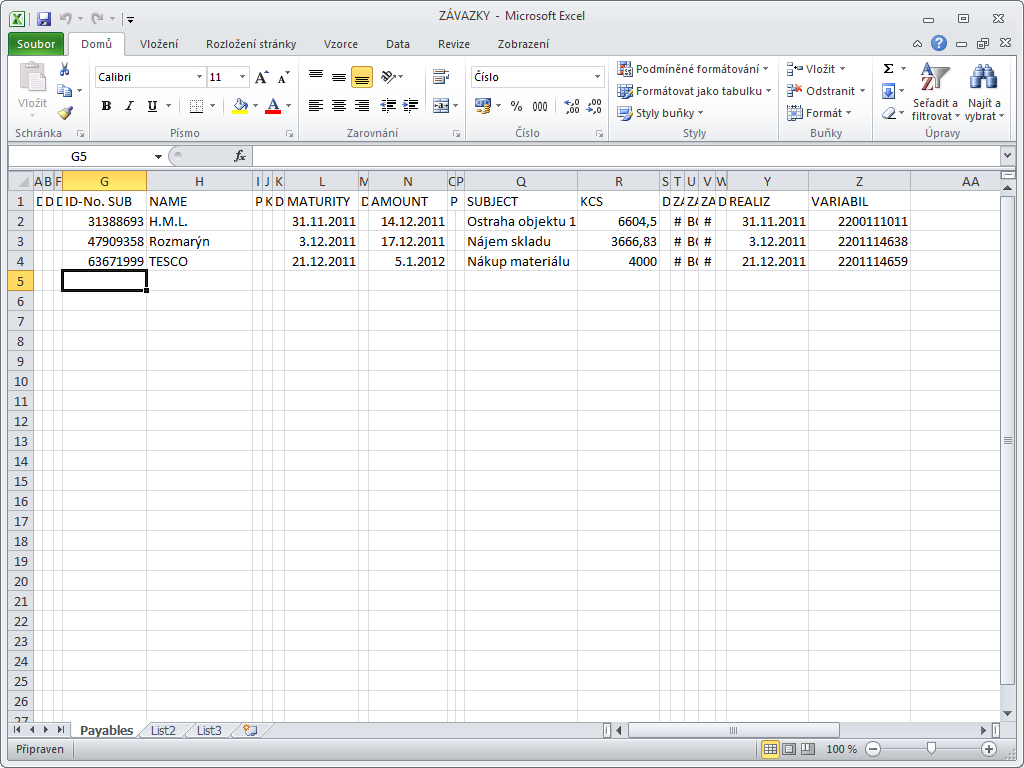
Task: Switch to the Data tab
Action: 398,44
